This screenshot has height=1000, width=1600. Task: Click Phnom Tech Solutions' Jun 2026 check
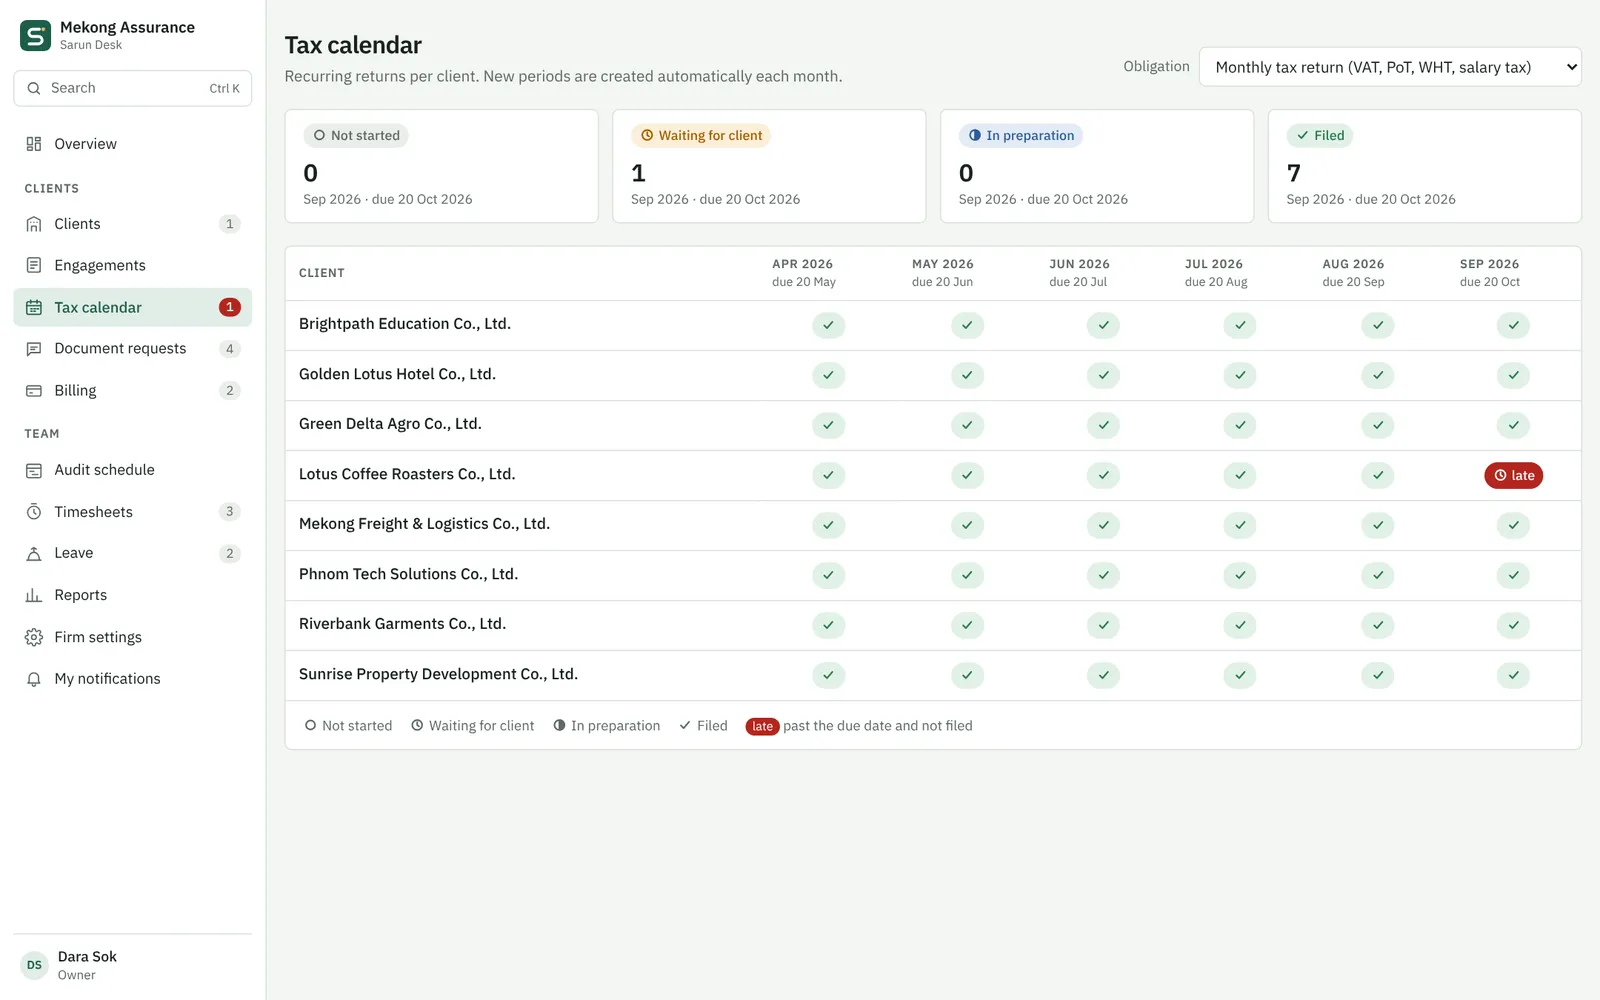[x=1103, y=575]
